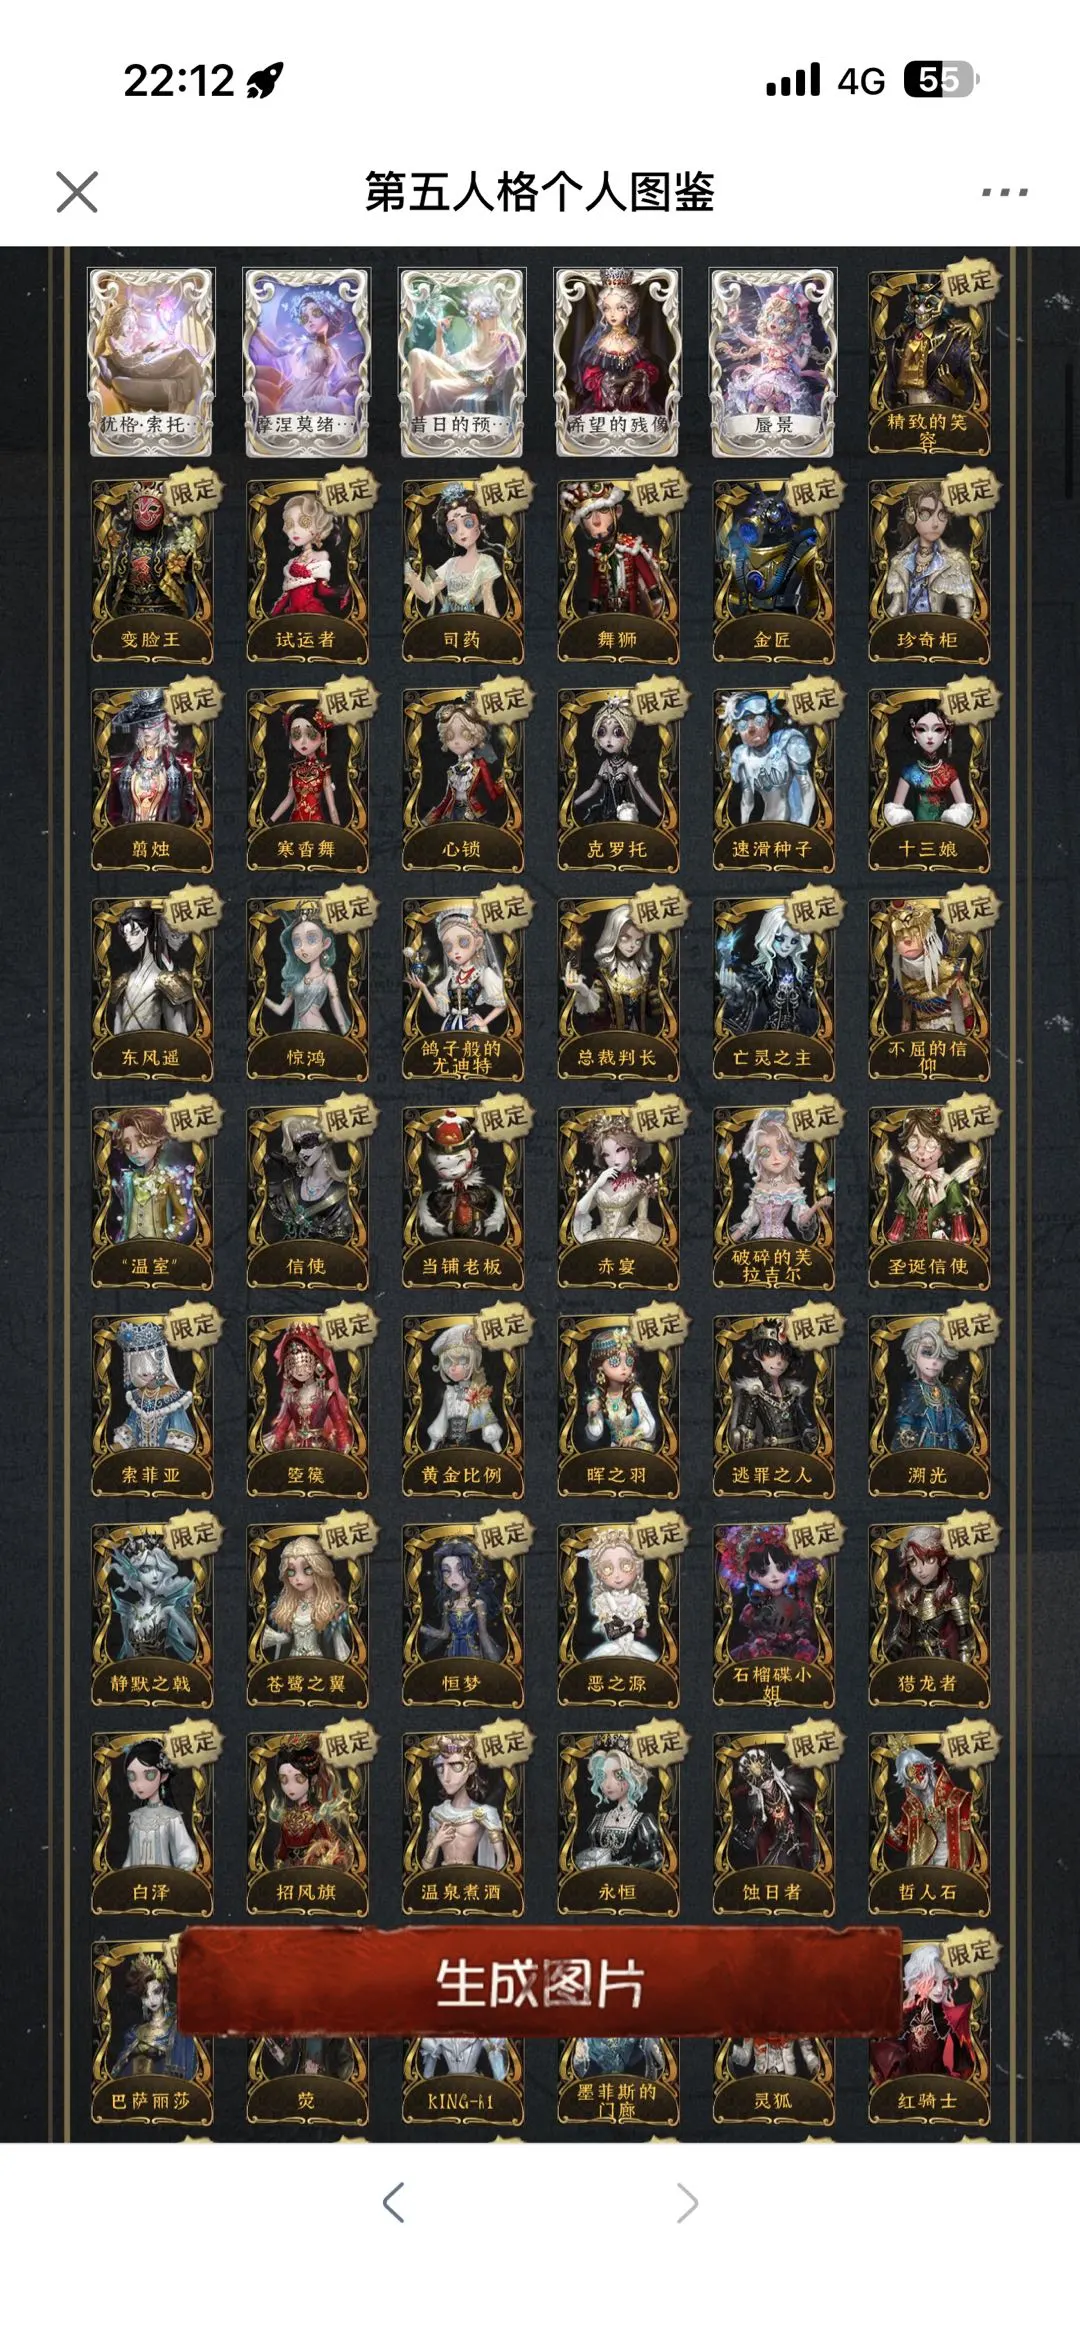Screen dimensions: 1080x2347
Task: Tap the 东风遥 costume card
Action: [x=151, y=989]
